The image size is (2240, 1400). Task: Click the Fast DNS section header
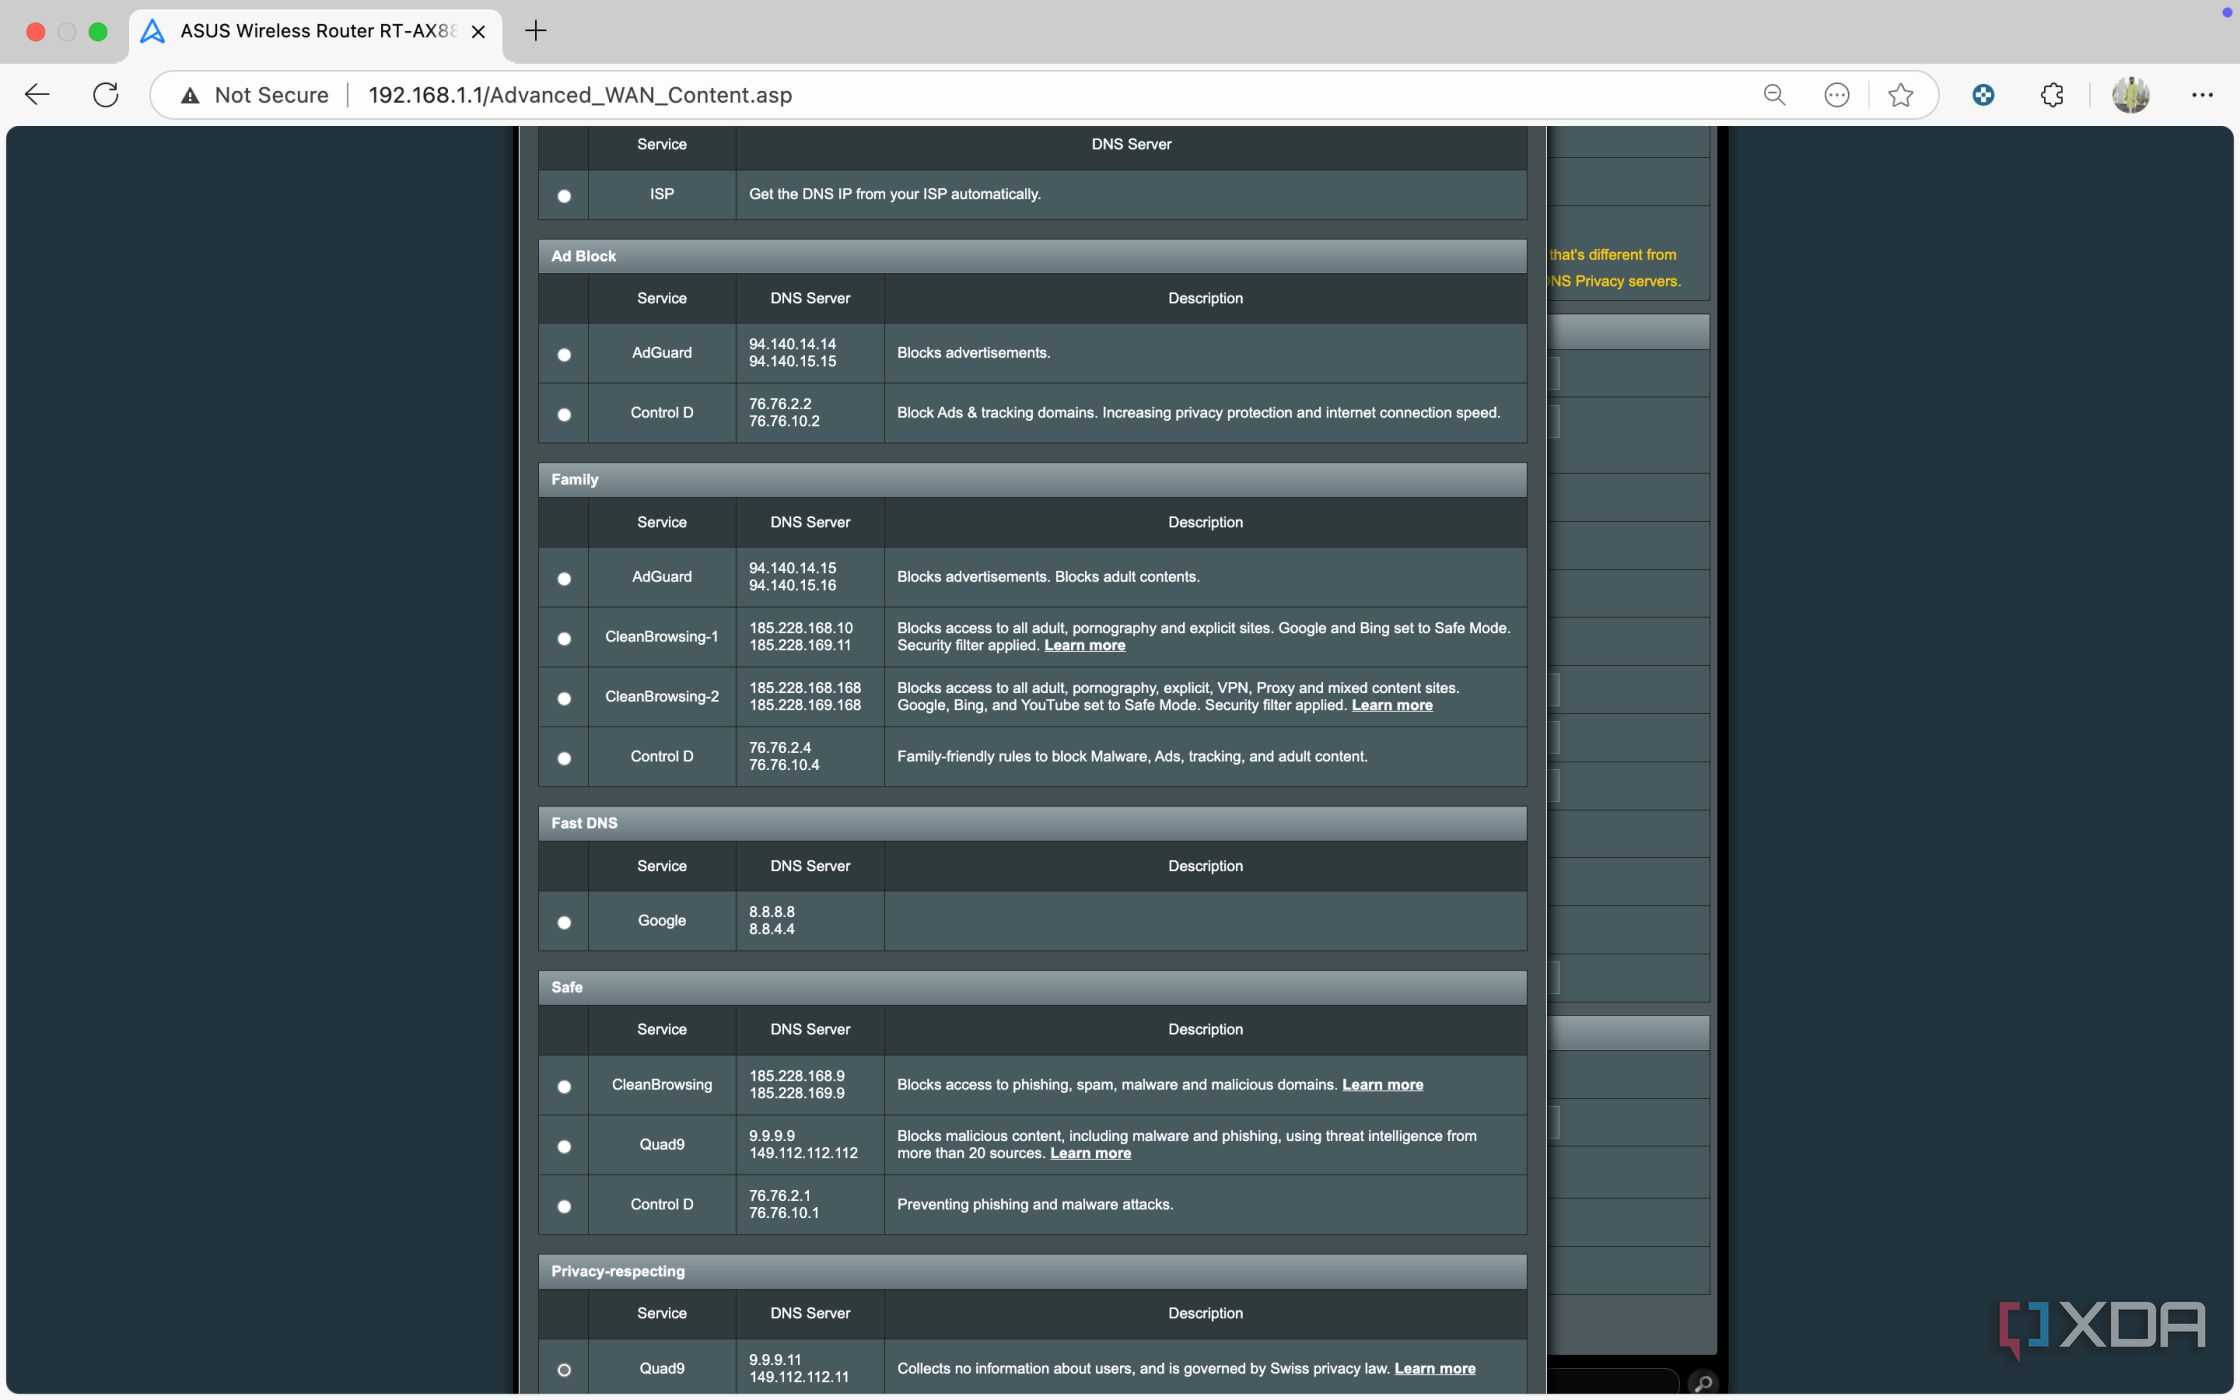pos(1032,823)
